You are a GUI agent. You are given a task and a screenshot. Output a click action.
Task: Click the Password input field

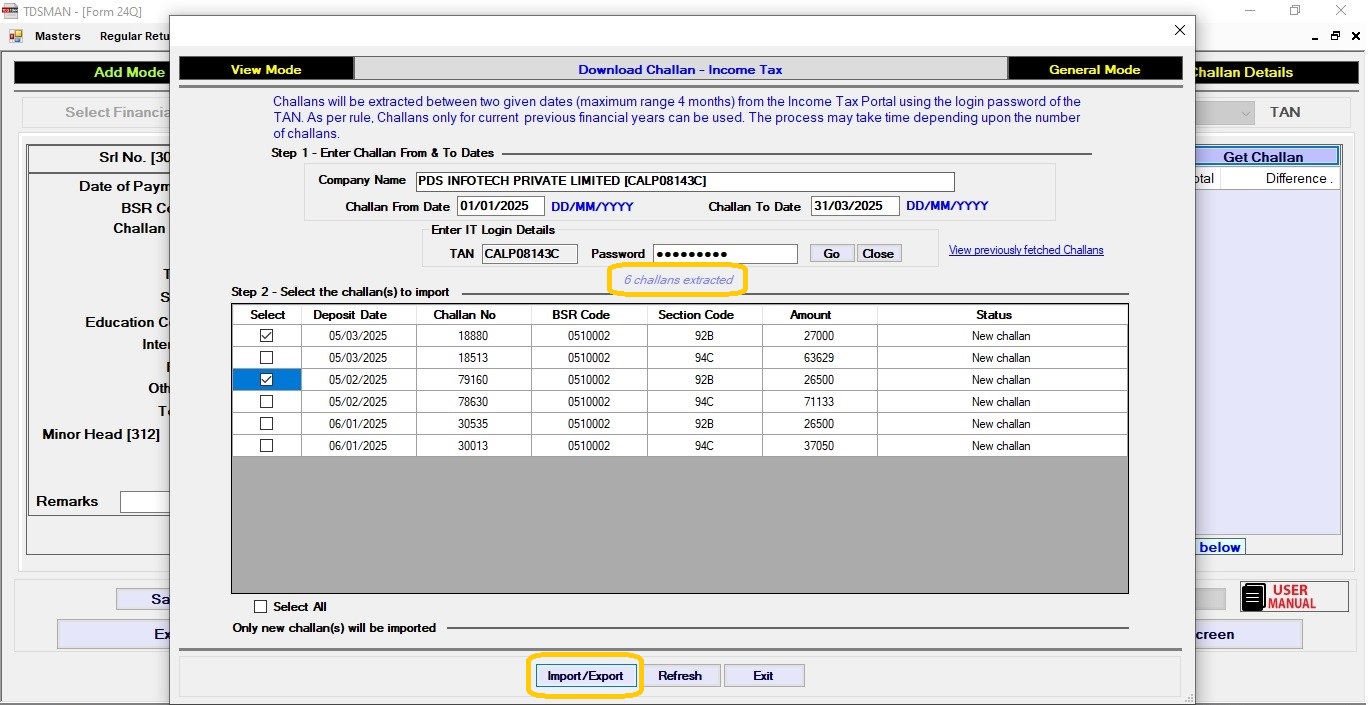tap(724, 254)
